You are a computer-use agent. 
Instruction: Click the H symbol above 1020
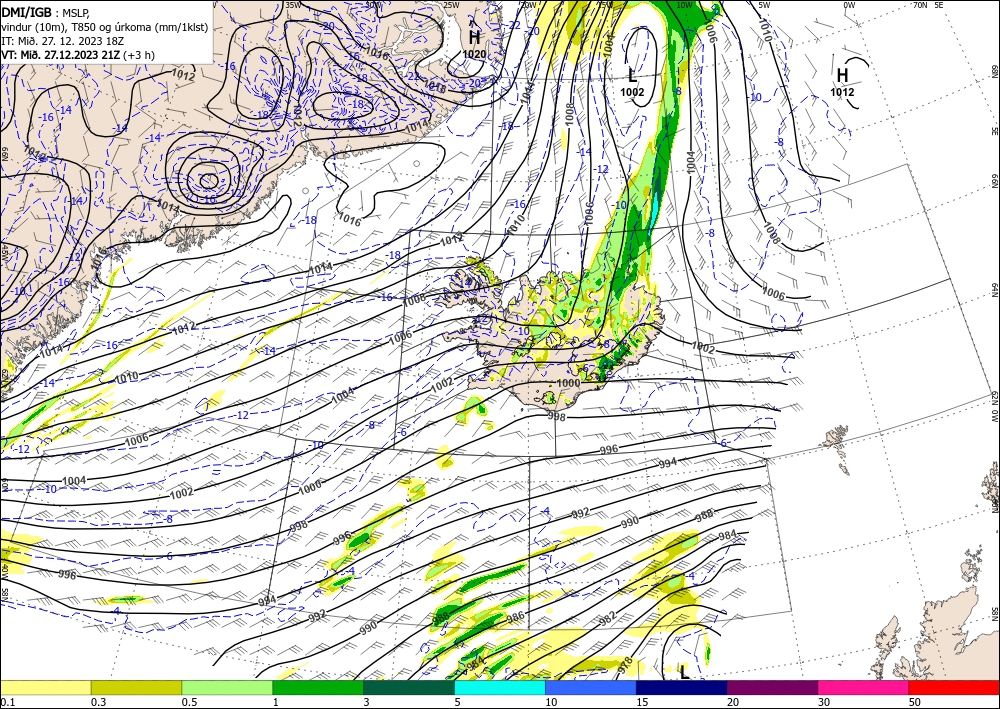(474, 38)
